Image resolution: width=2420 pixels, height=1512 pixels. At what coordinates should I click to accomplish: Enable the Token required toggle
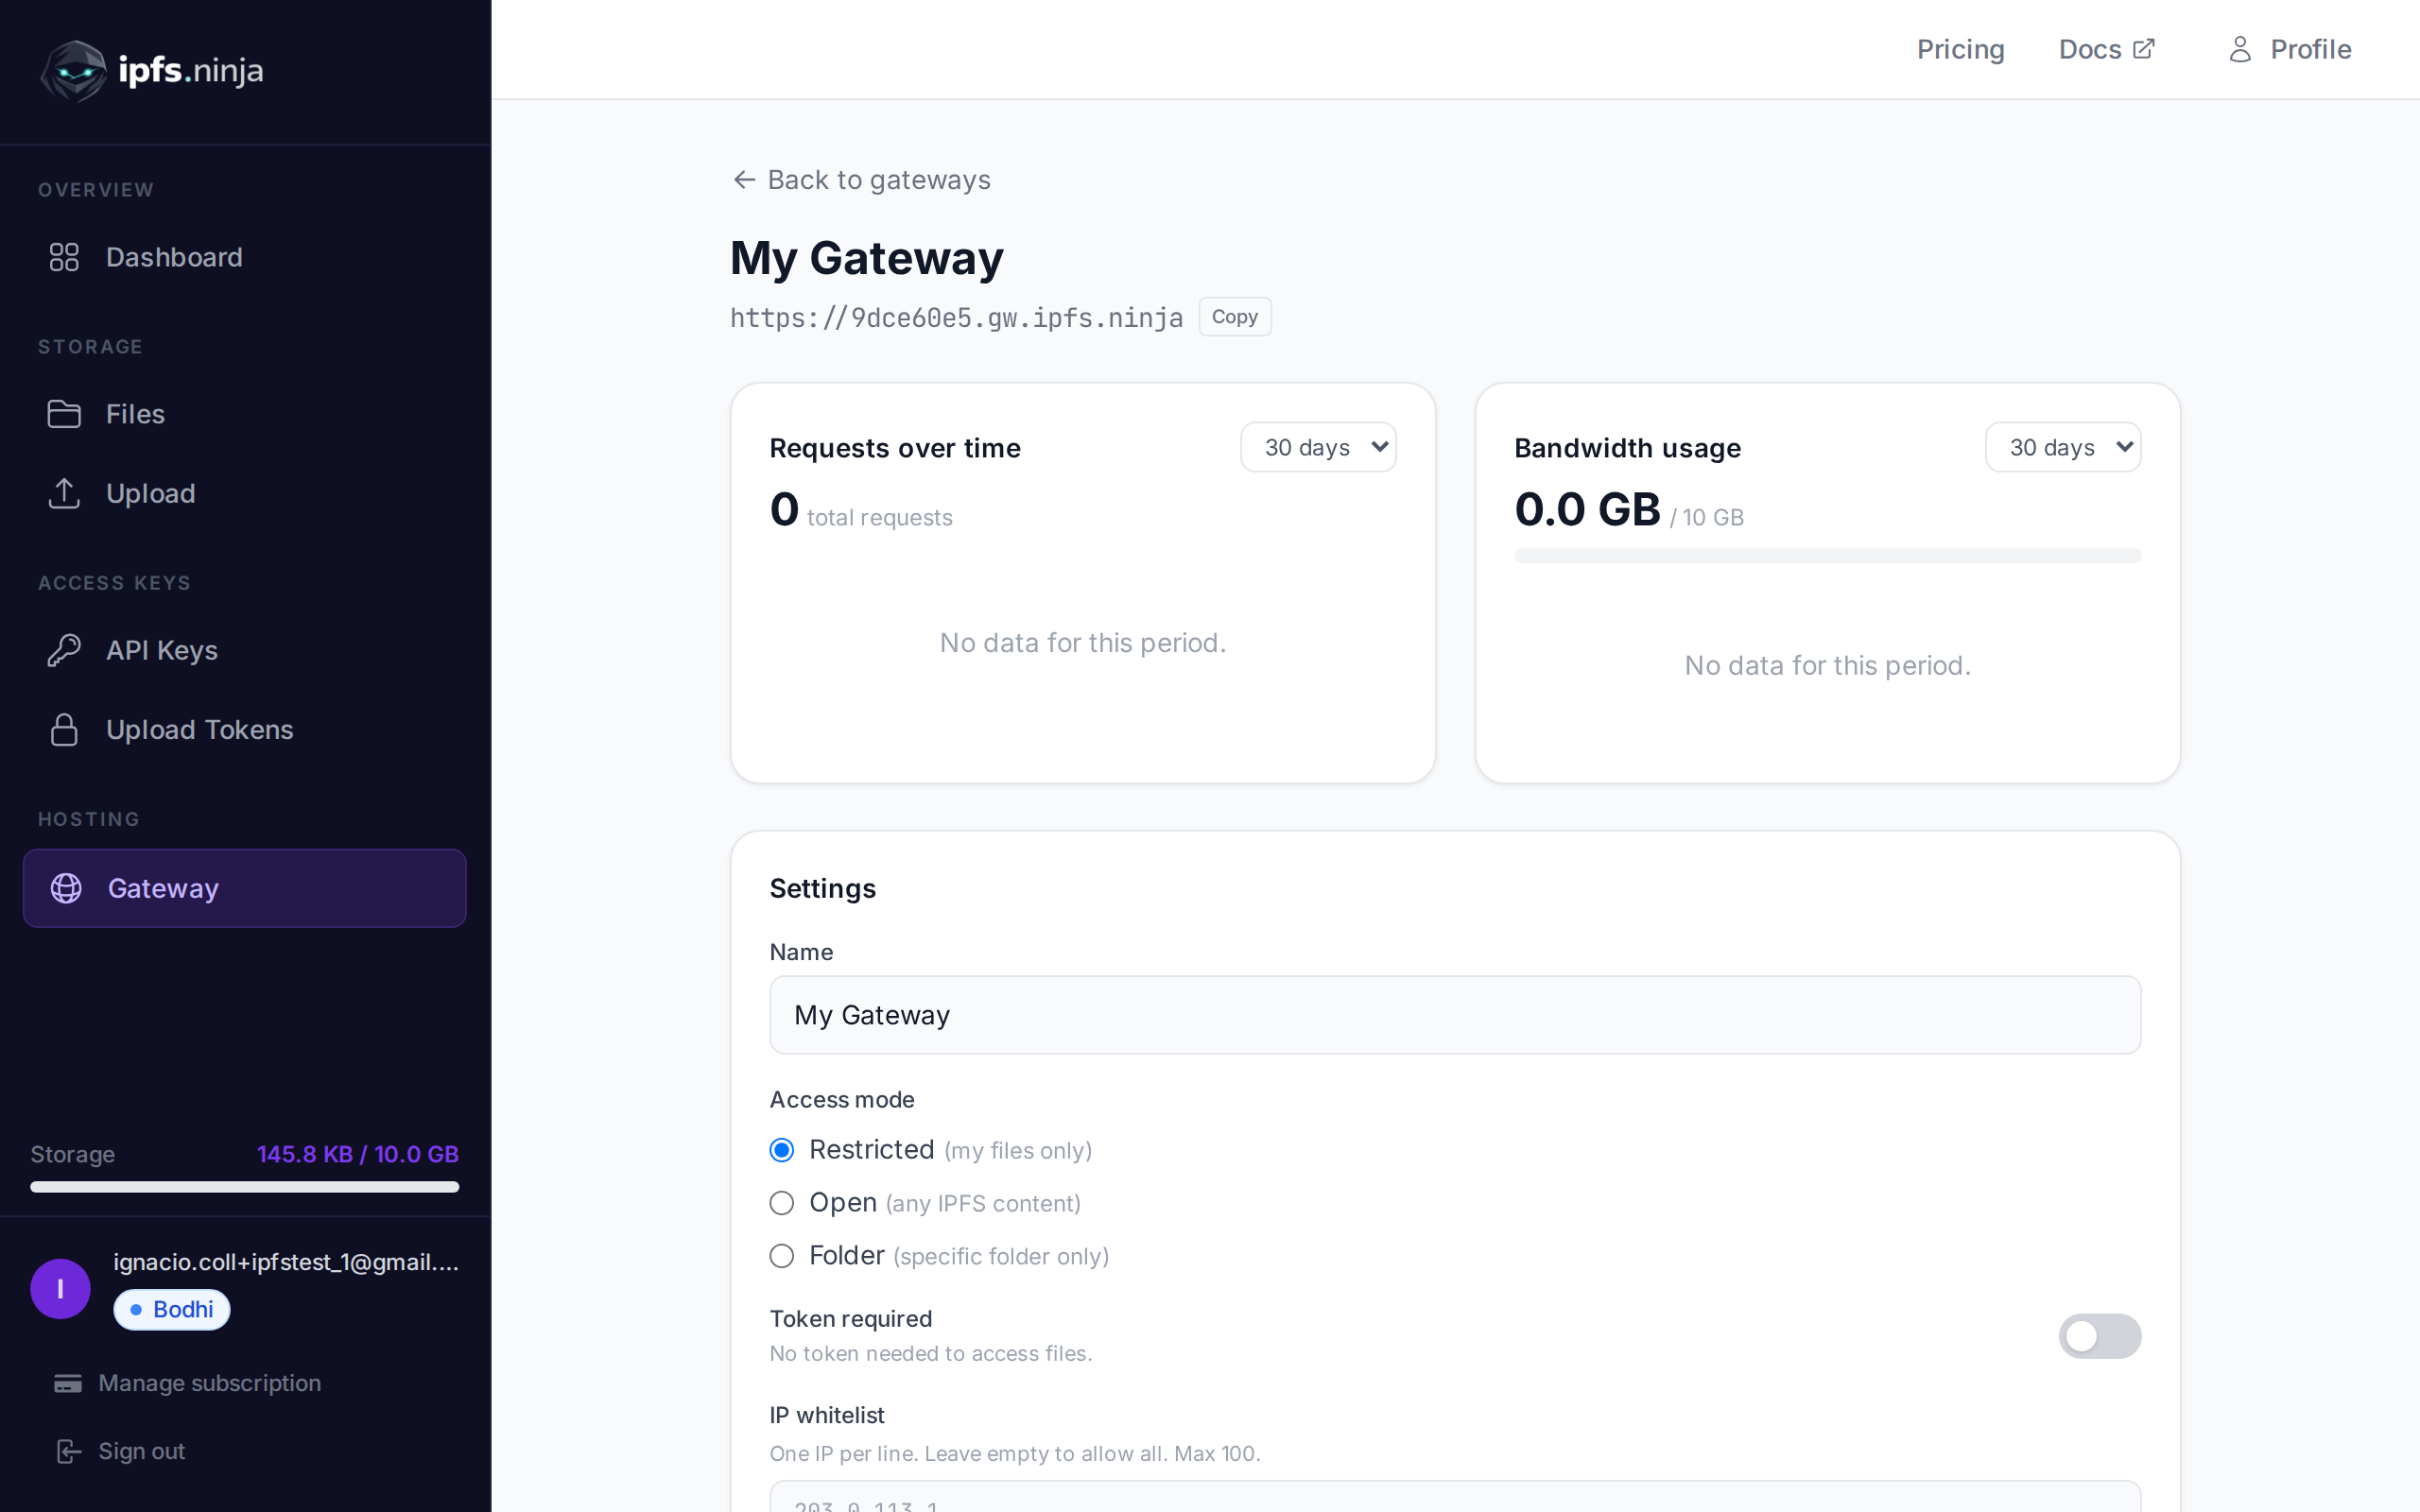pos(2100,1336)
